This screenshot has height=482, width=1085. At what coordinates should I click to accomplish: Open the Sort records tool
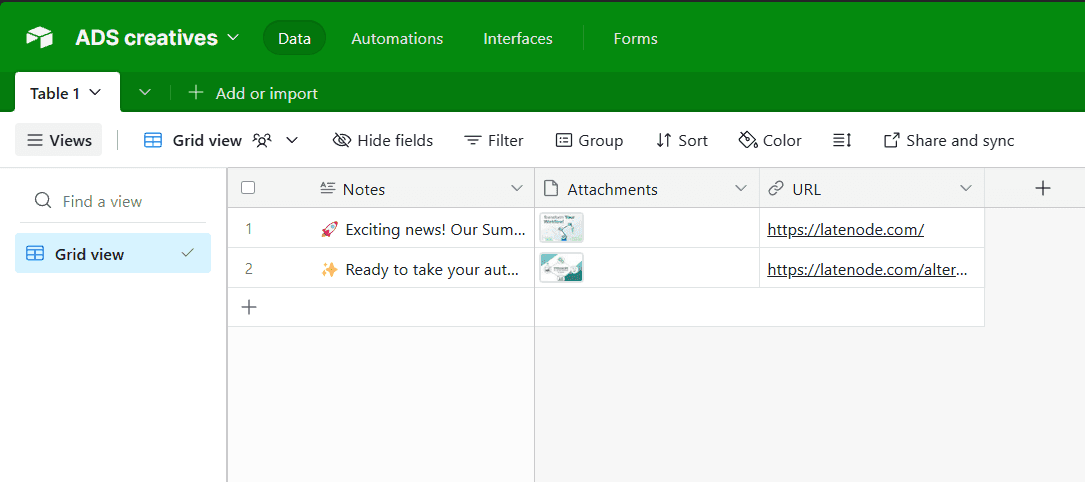681,141
